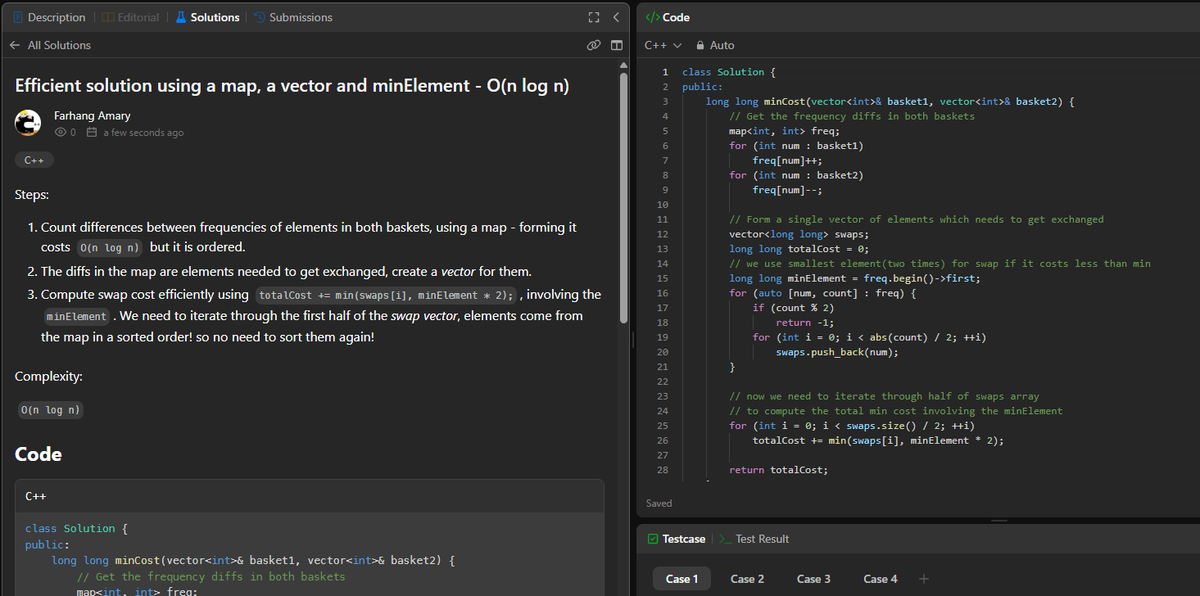Add a new test case with the plus icon

(x=923, y=578)
